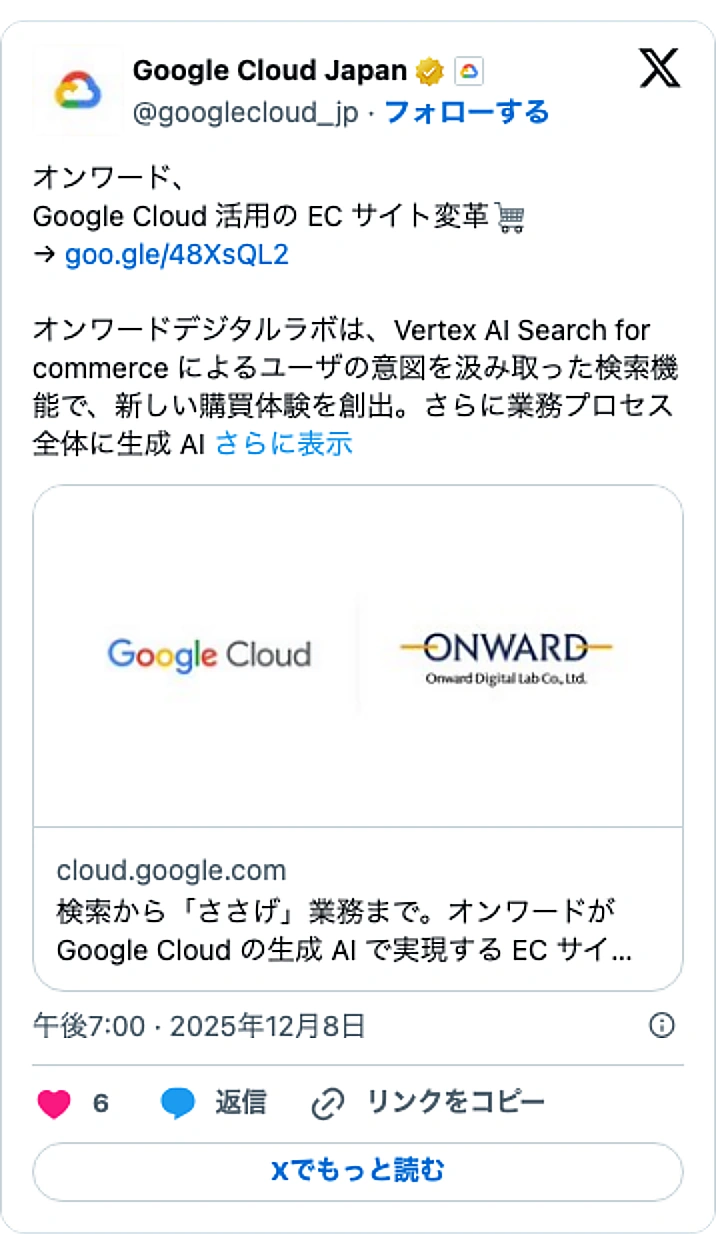Click the yellow verified badge icon
Viewport: 716px width, 1254px height.
[428, 69]
